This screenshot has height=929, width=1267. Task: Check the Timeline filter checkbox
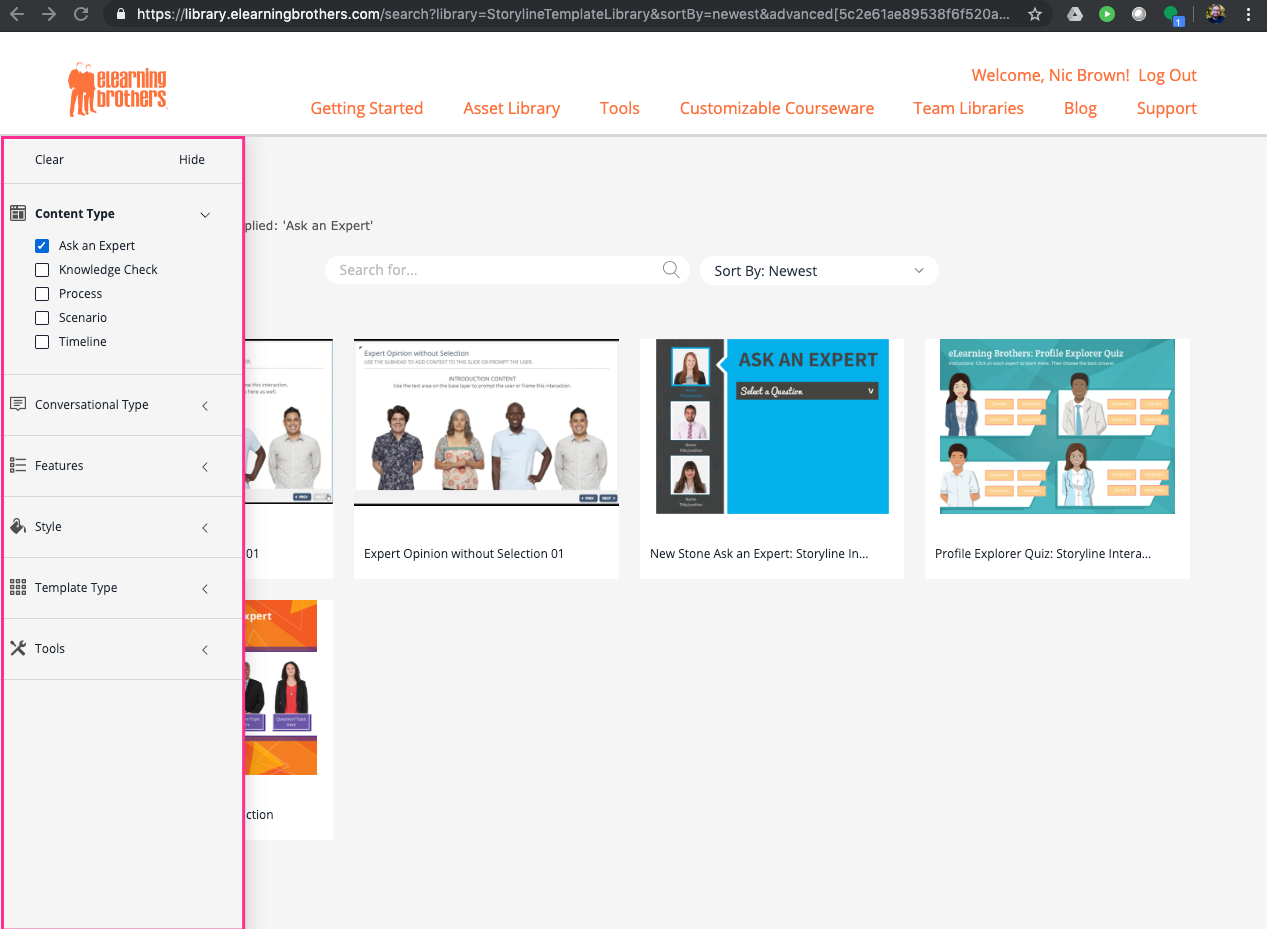tap(42, 342)
